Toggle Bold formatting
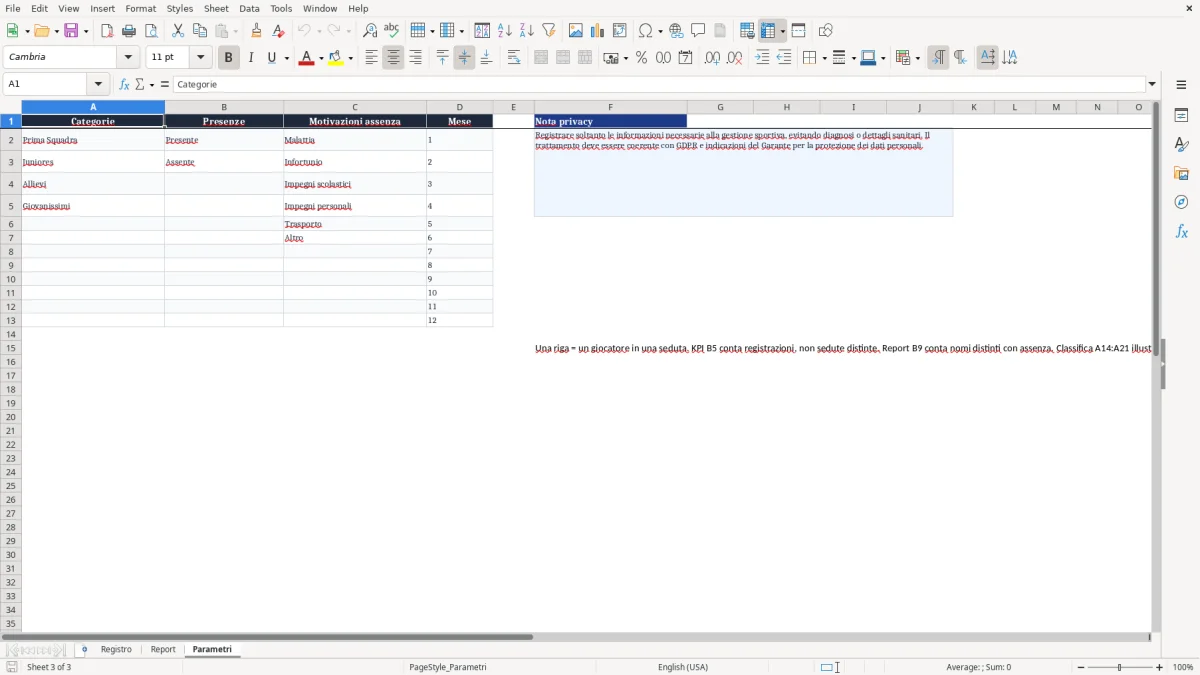The height and width of the screenshot is (675, 1200). (x=229, y=58)
